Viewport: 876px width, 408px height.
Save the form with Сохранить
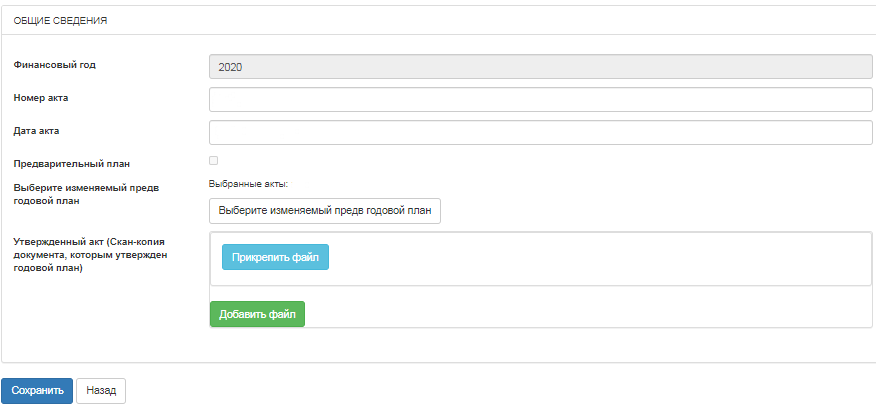[x=37, y=391]
